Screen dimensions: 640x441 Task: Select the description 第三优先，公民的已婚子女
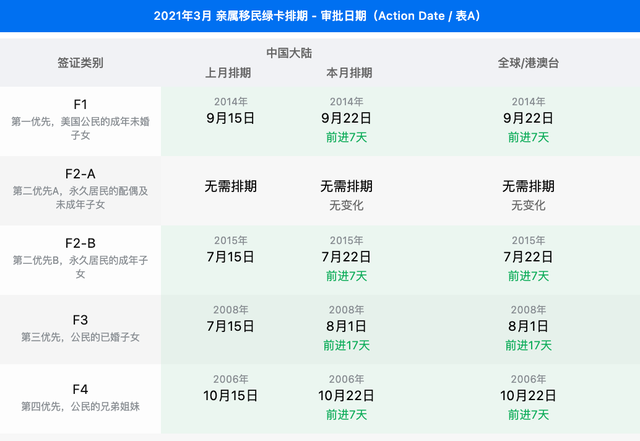80,337
